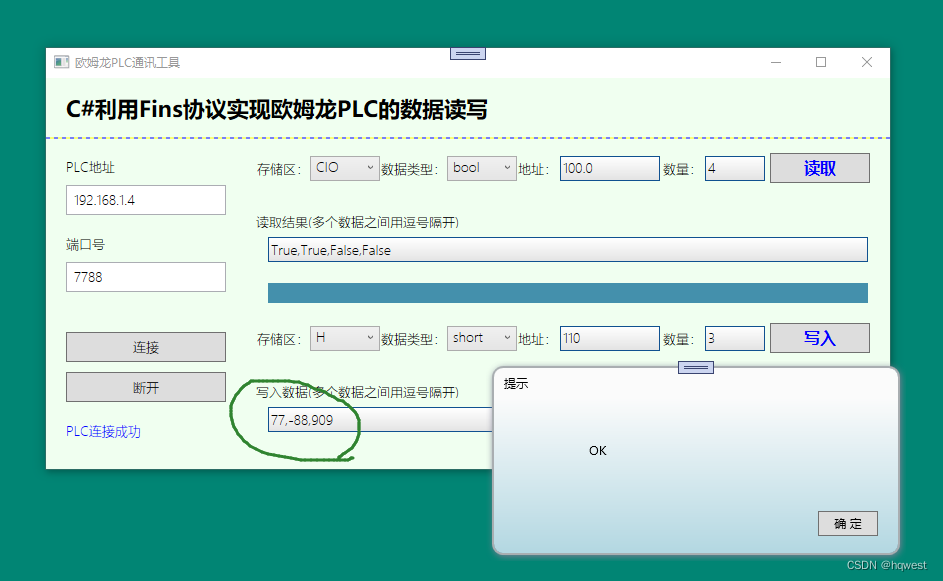Click the heading C#利用Fins协议 title
The width and height of the screenshot is (943, 581).
pyautogui.click(x=277, y=110)
